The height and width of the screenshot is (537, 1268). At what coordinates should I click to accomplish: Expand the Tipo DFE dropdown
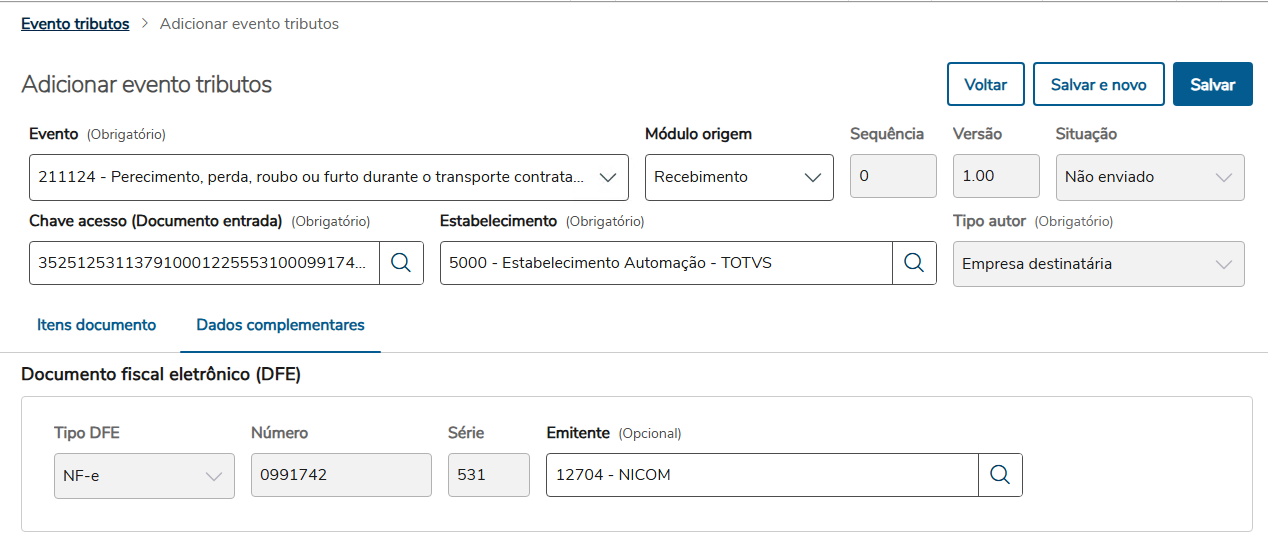click(x=213, y=476)
